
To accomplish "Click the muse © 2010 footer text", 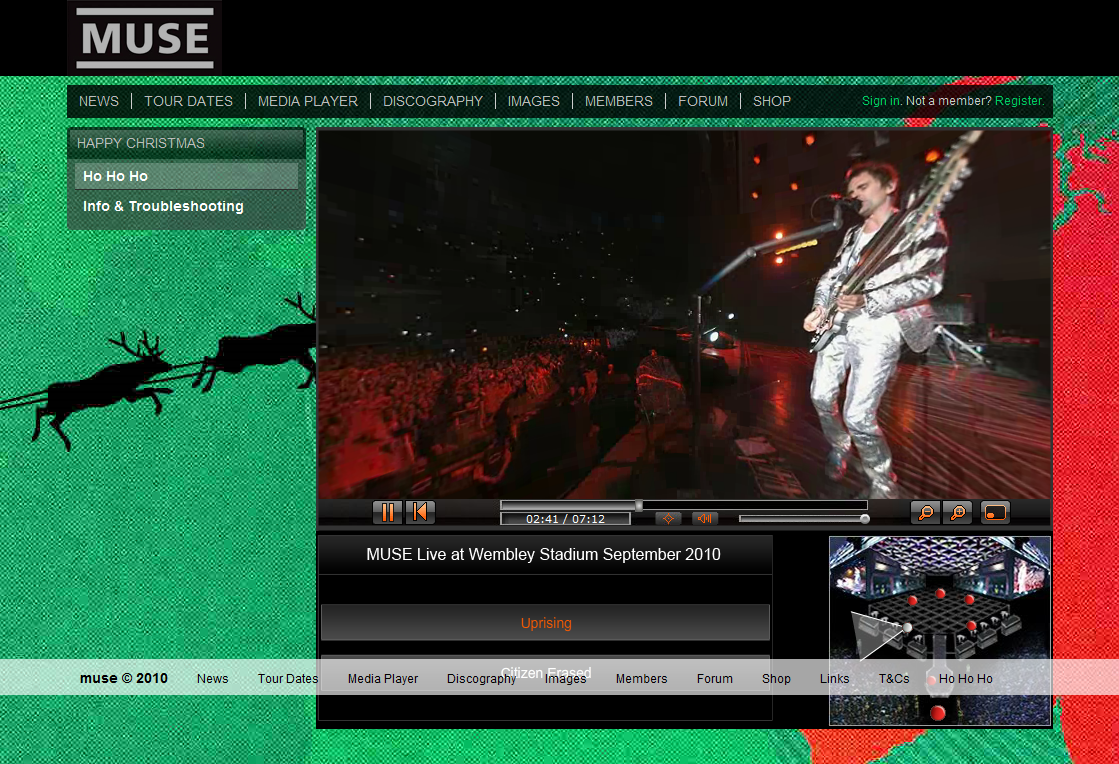I will tap(123, 678).
